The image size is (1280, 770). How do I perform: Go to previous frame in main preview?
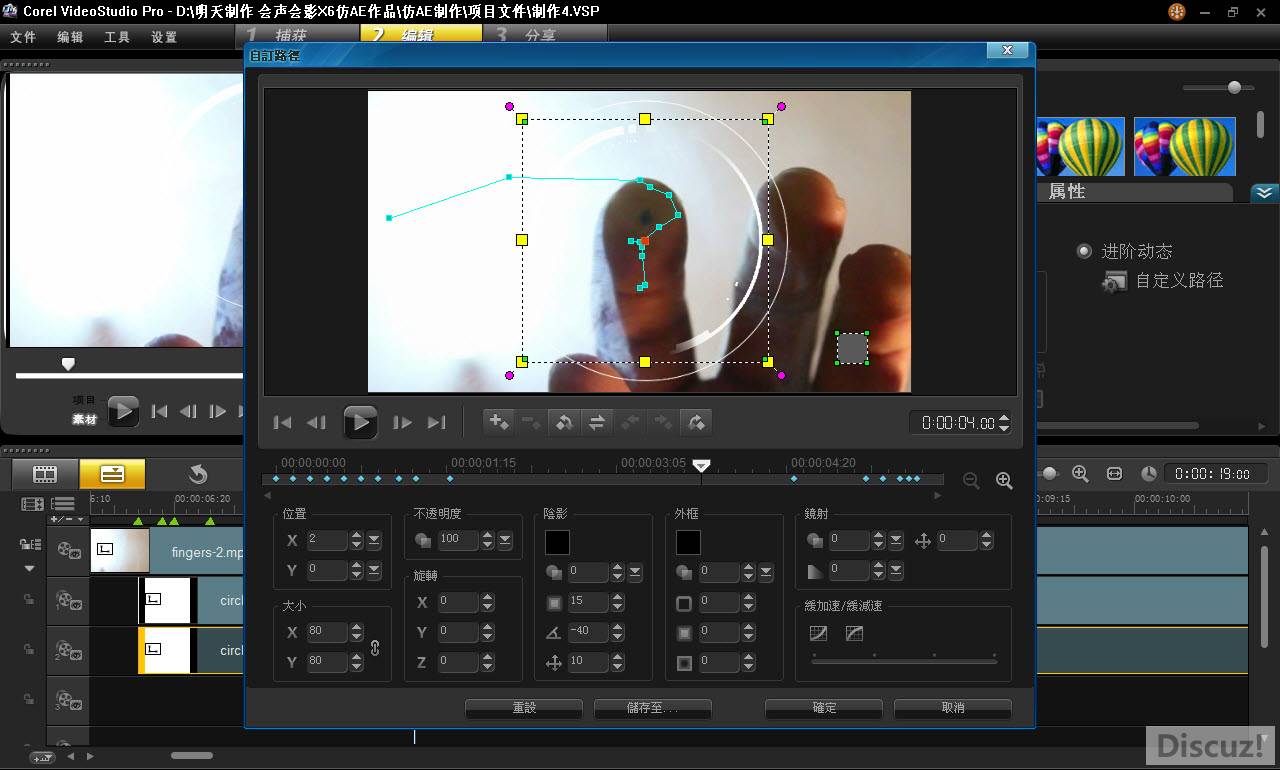click(x=188, y=411)
